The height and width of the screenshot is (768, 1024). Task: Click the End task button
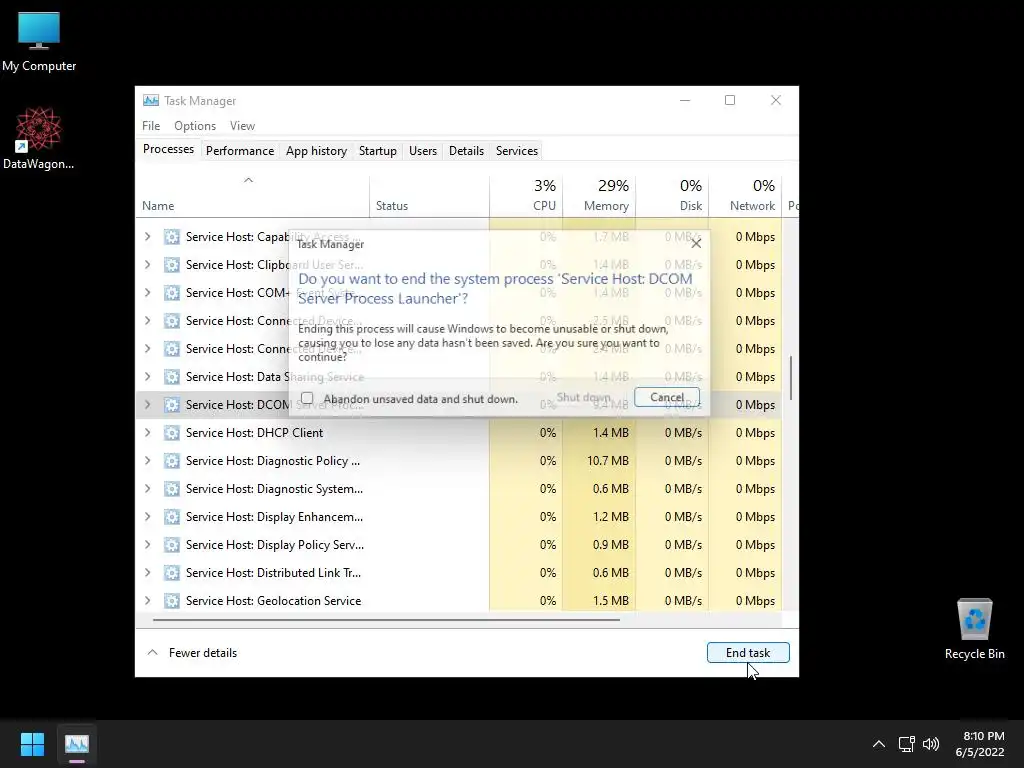click(x=748, y=652)
